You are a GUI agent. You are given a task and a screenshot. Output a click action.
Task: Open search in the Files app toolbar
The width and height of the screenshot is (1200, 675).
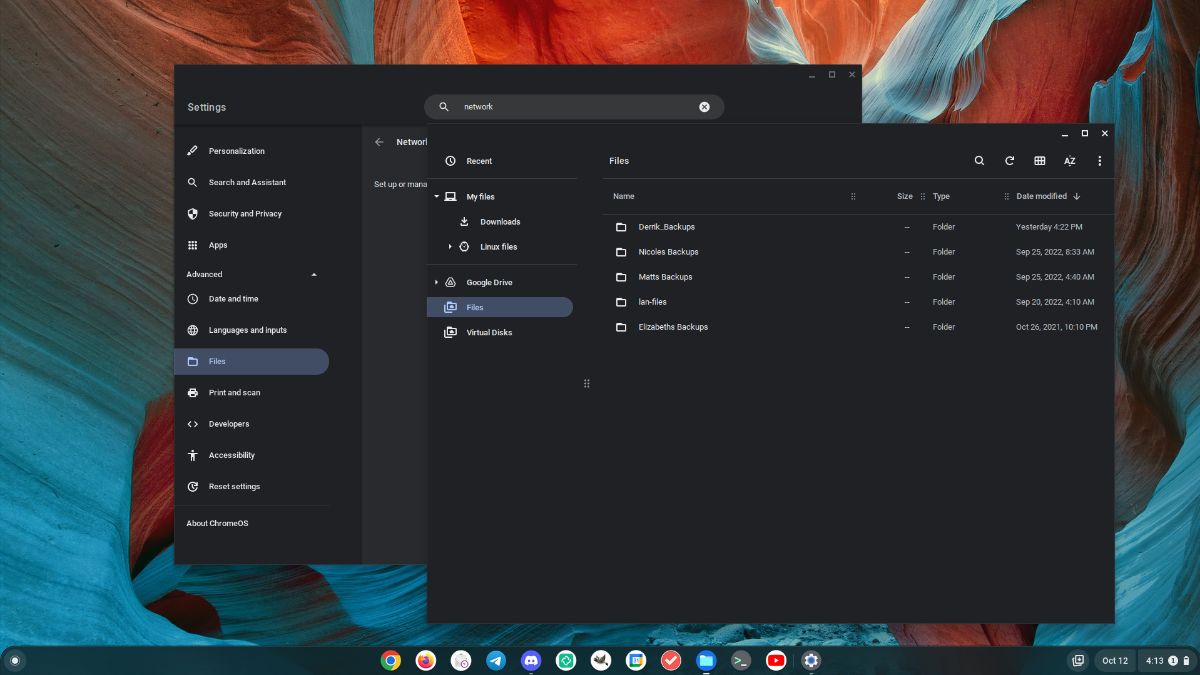[x=979, y=160]
